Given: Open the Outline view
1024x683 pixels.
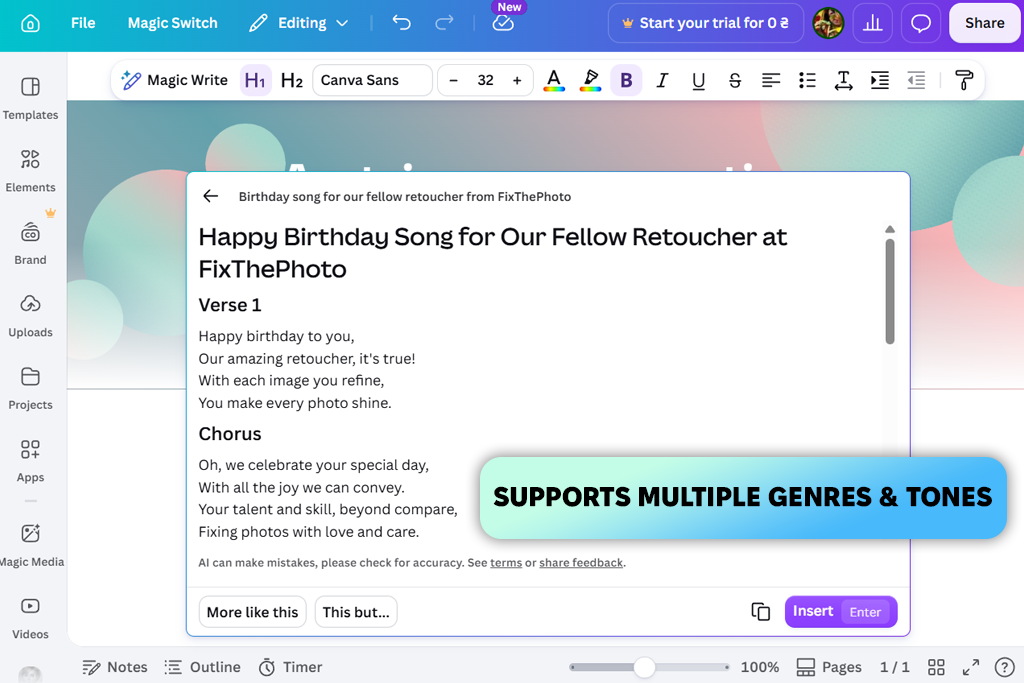Looking at the screenshot, I should coord(202,667).
